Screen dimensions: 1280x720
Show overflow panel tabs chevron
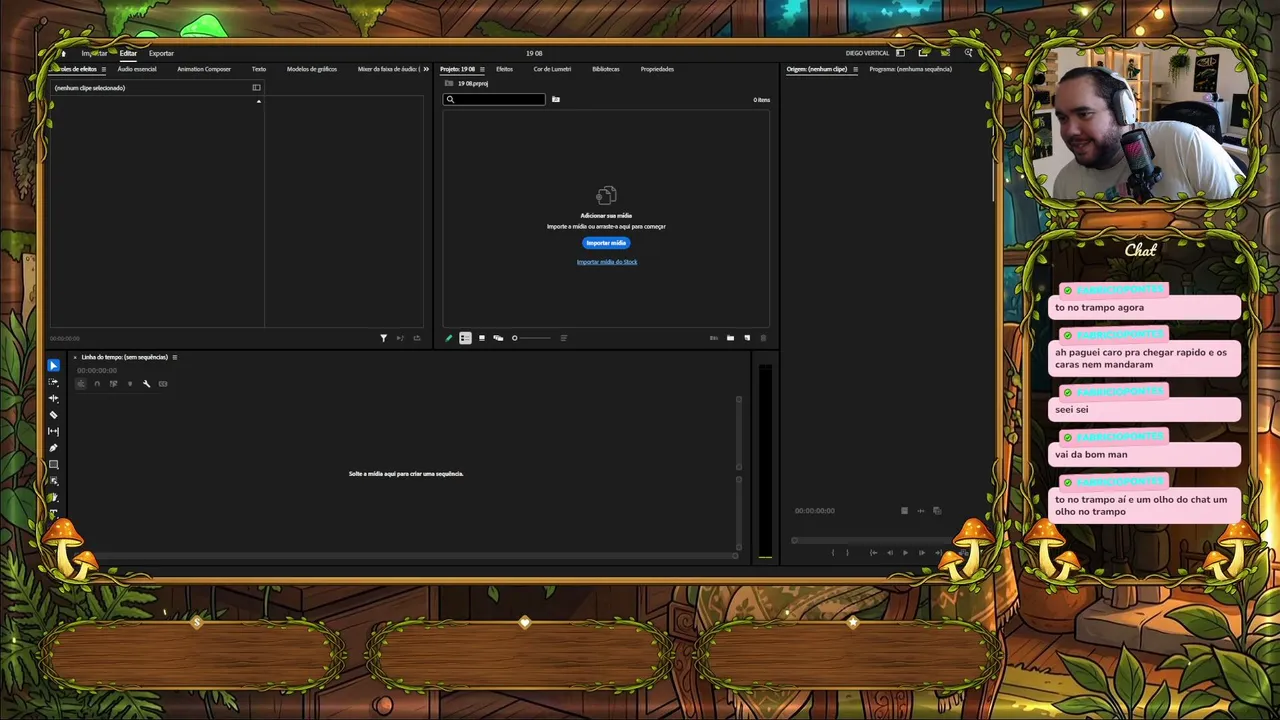click(426, 69)
